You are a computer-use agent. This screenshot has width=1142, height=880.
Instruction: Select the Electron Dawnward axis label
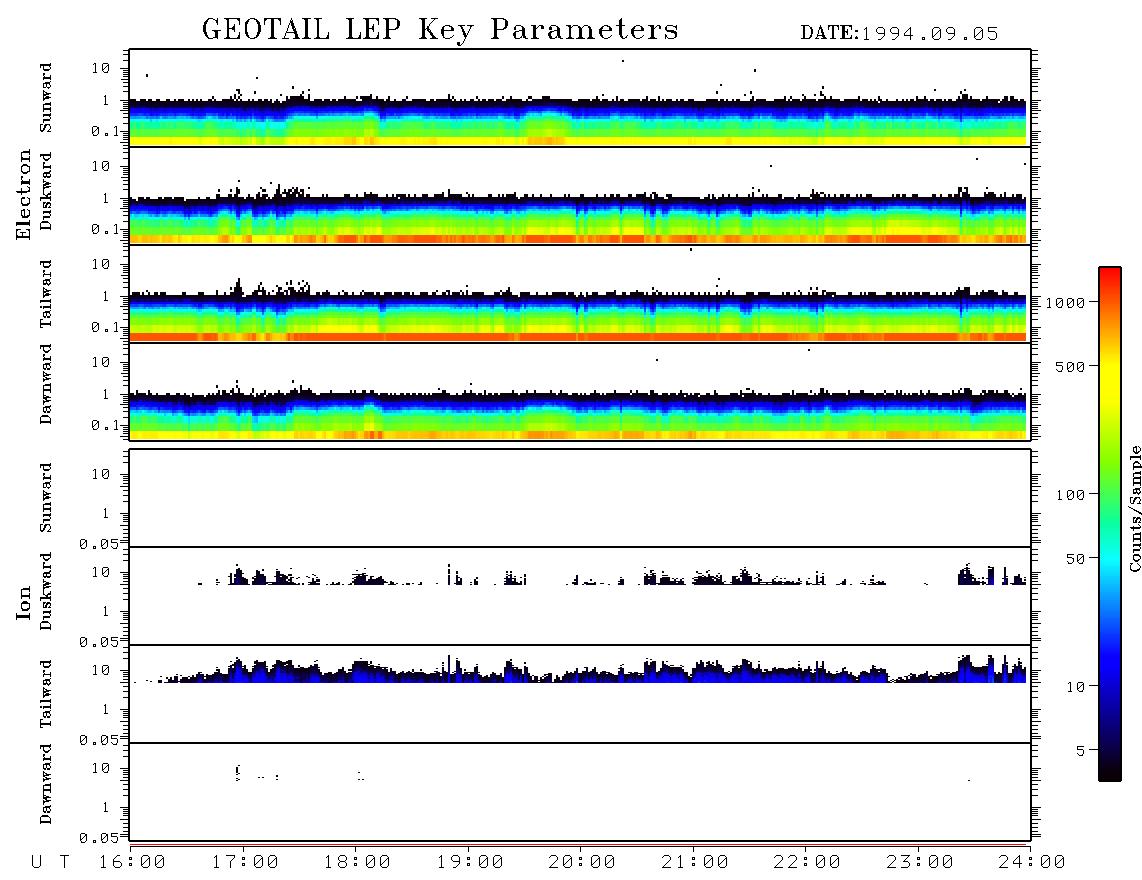coord(46,384)
